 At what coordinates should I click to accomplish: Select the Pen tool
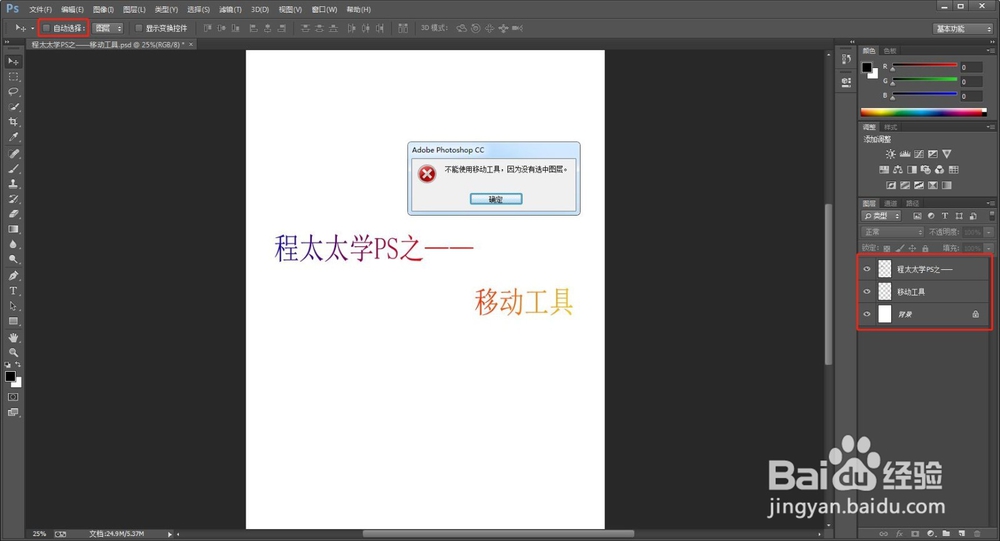pos(13,276)
